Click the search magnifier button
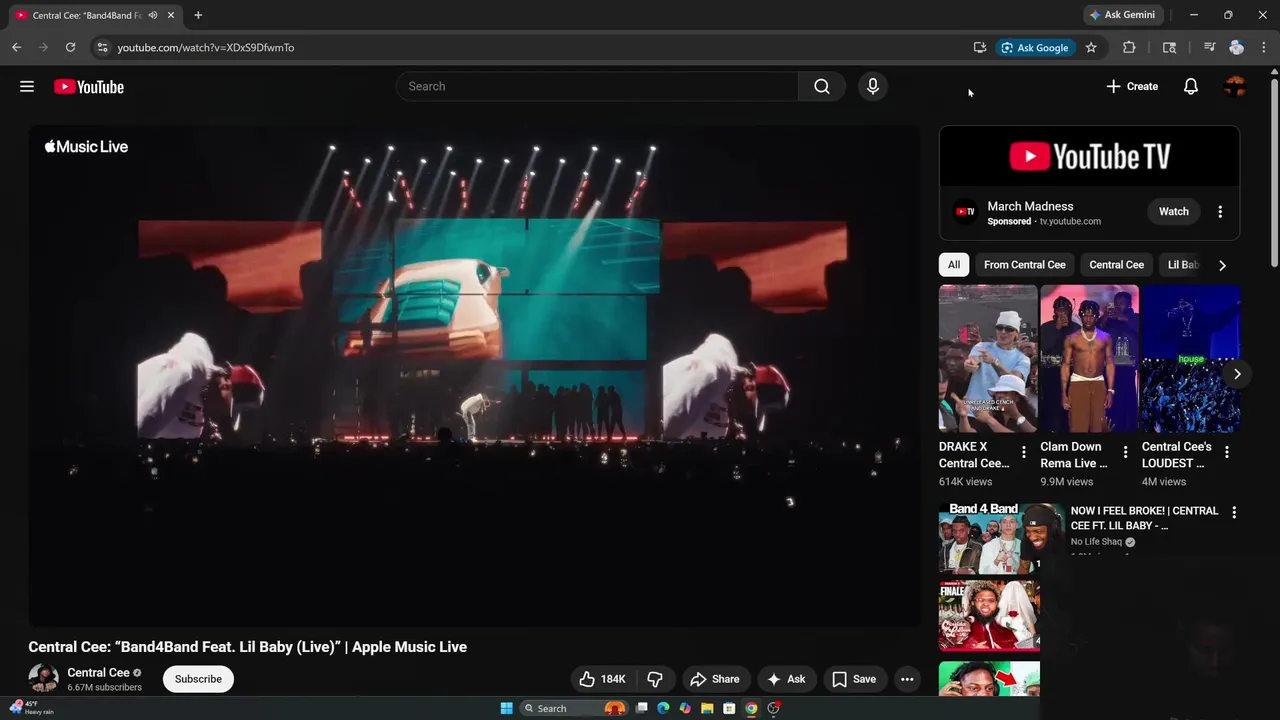This screenshot has height=720, width=1280. (x=822, y=87)
